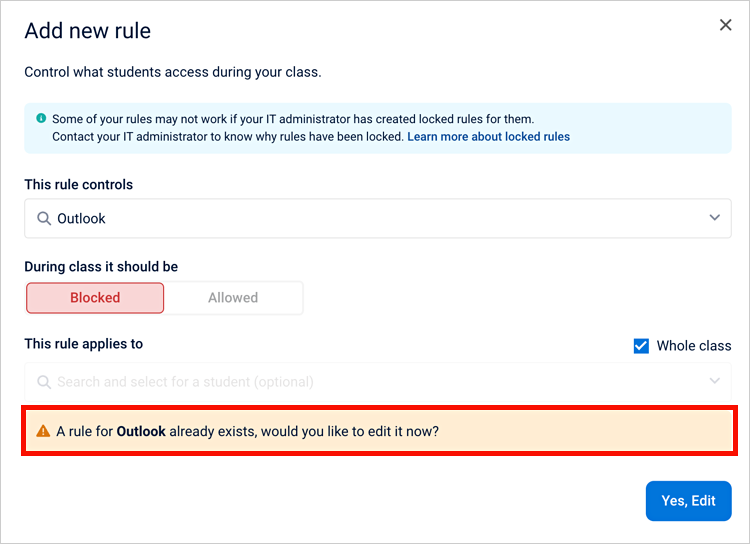Click the orange warning triangle icon
This screenshot has height=544, width=750.
click(x=43, y=431)
